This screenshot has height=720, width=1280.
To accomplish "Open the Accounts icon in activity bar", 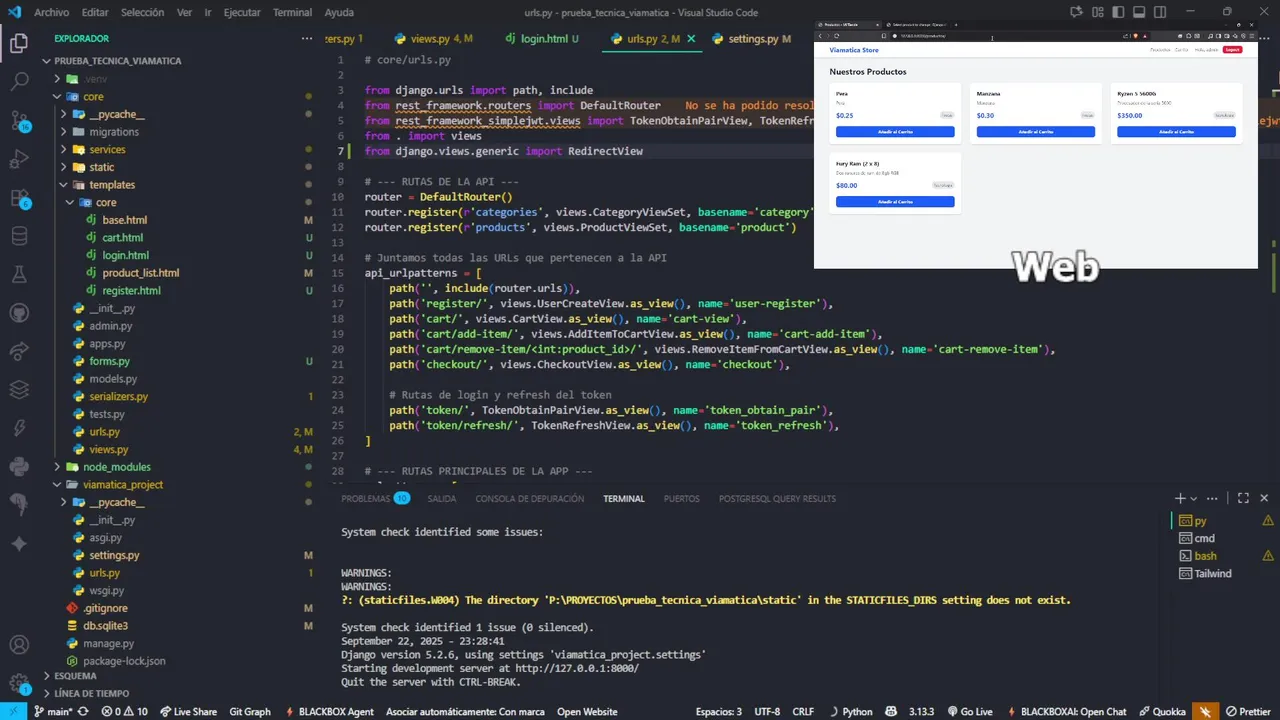I will coord(18,645).
